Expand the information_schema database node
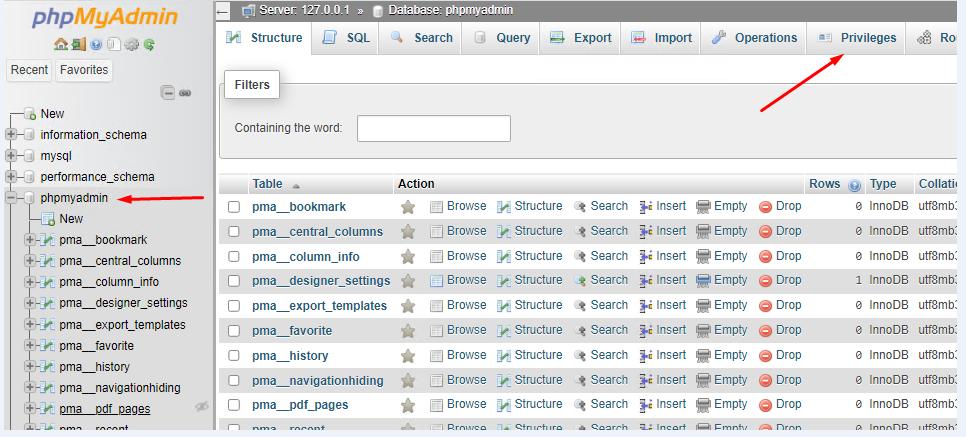The width and height of the screenshot is (966, 437). tap(11, 135)
